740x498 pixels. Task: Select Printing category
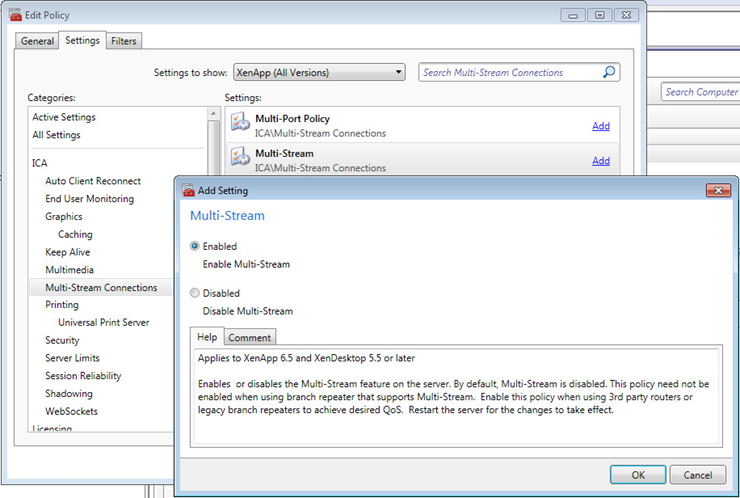pyautogui.click(x=62, y=305)
